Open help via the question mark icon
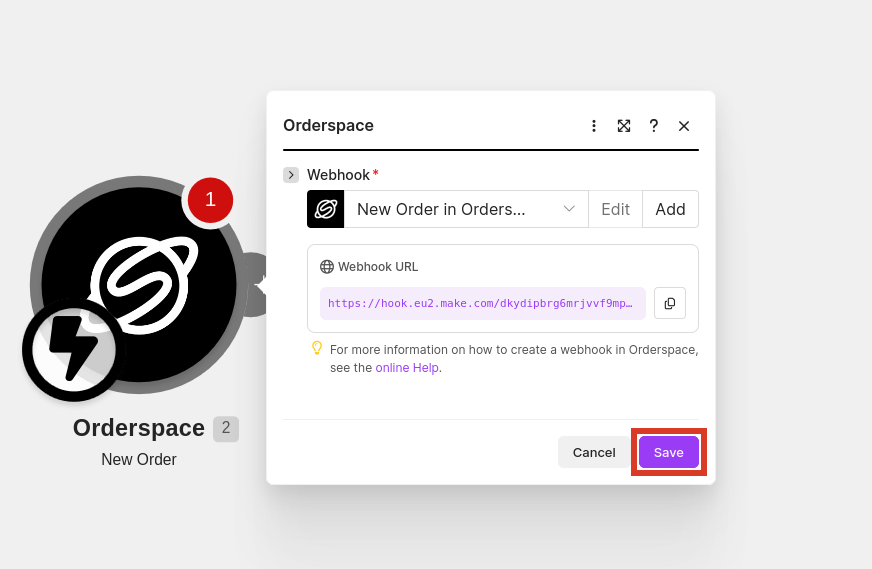The height and width of the screenshot is (569, 872). click(x=653, y=126)
